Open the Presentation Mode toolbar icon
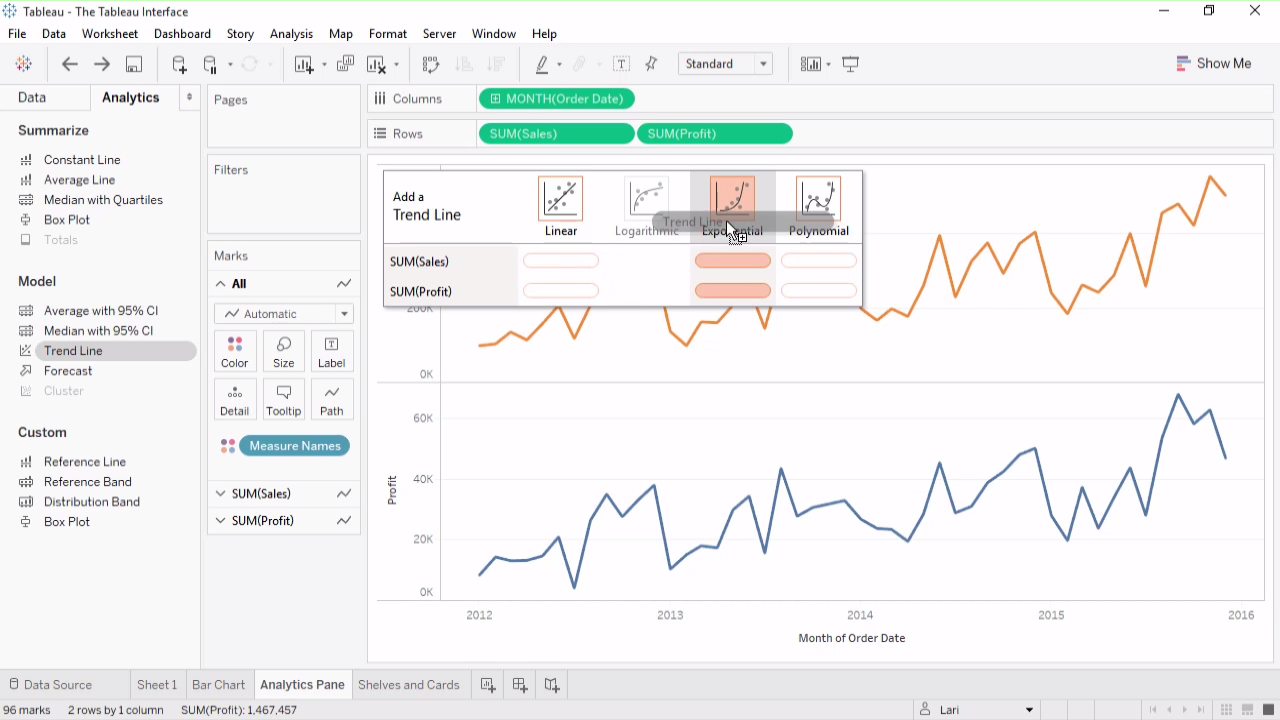 point(850,63)
